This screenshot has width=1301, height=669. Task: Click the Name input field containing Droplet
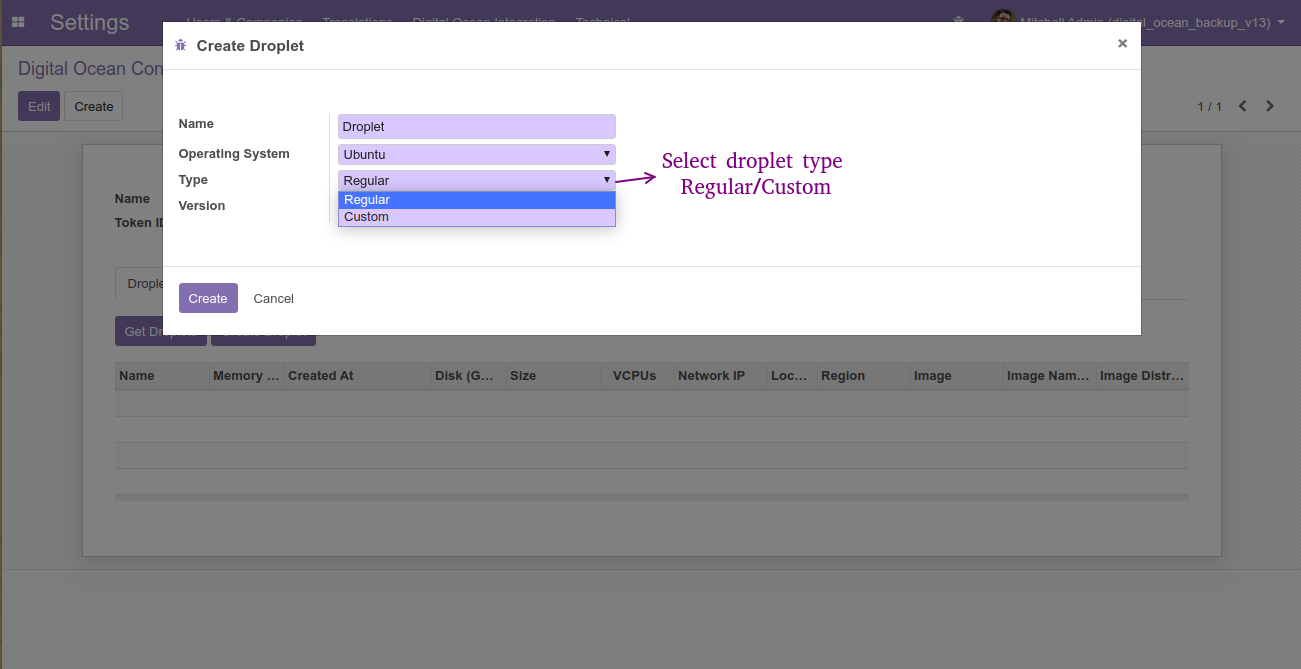tap(477, 127)
